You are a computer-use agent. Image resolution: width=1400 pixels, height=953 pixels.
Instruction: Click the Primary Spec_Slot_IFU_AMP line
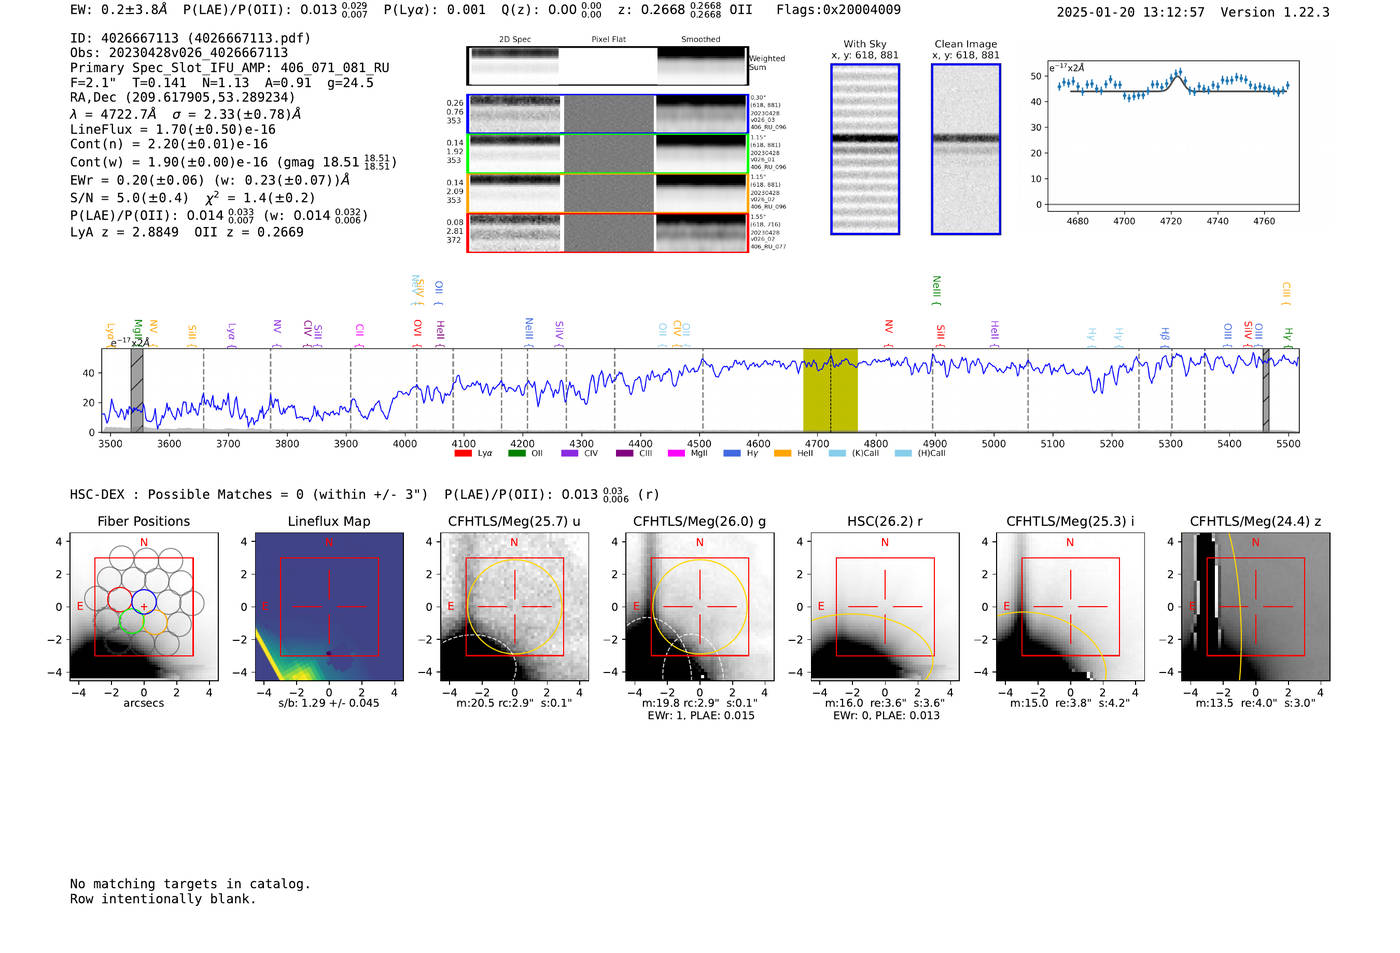pyautogui.click(x=230, y=68)
